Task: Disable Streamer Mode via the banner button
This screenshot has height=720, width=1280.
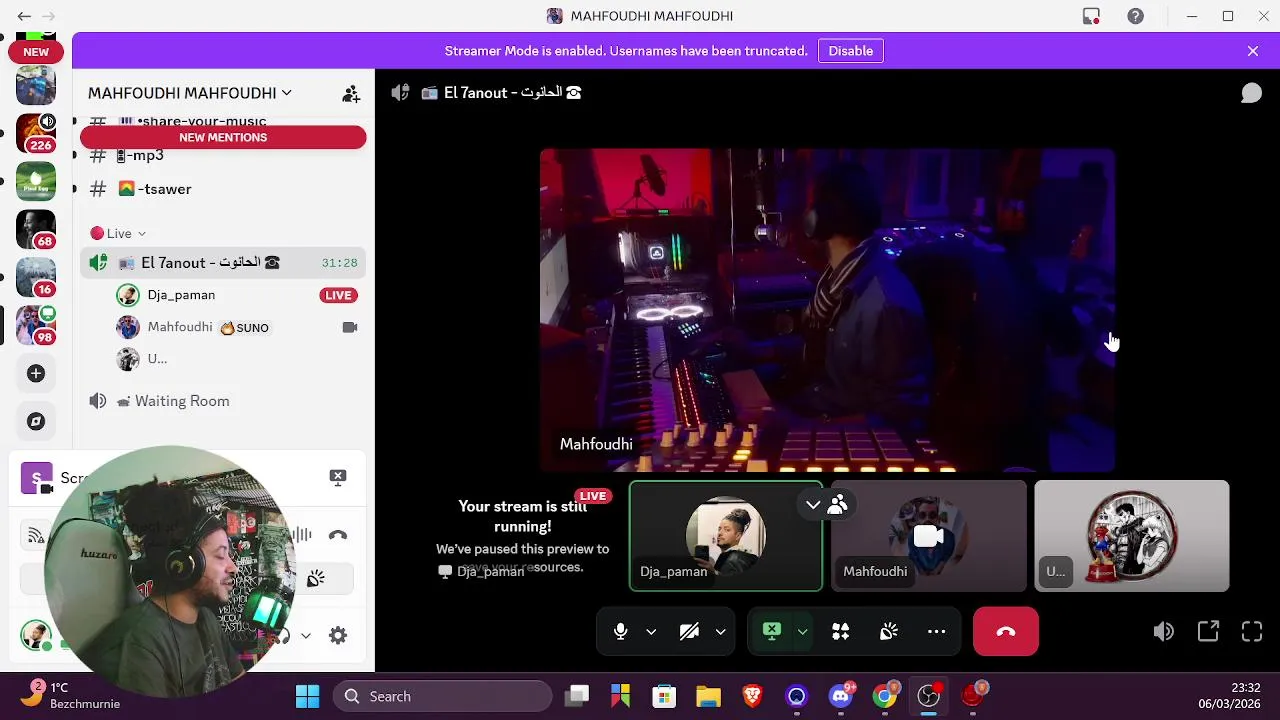Action: point(850,51)
